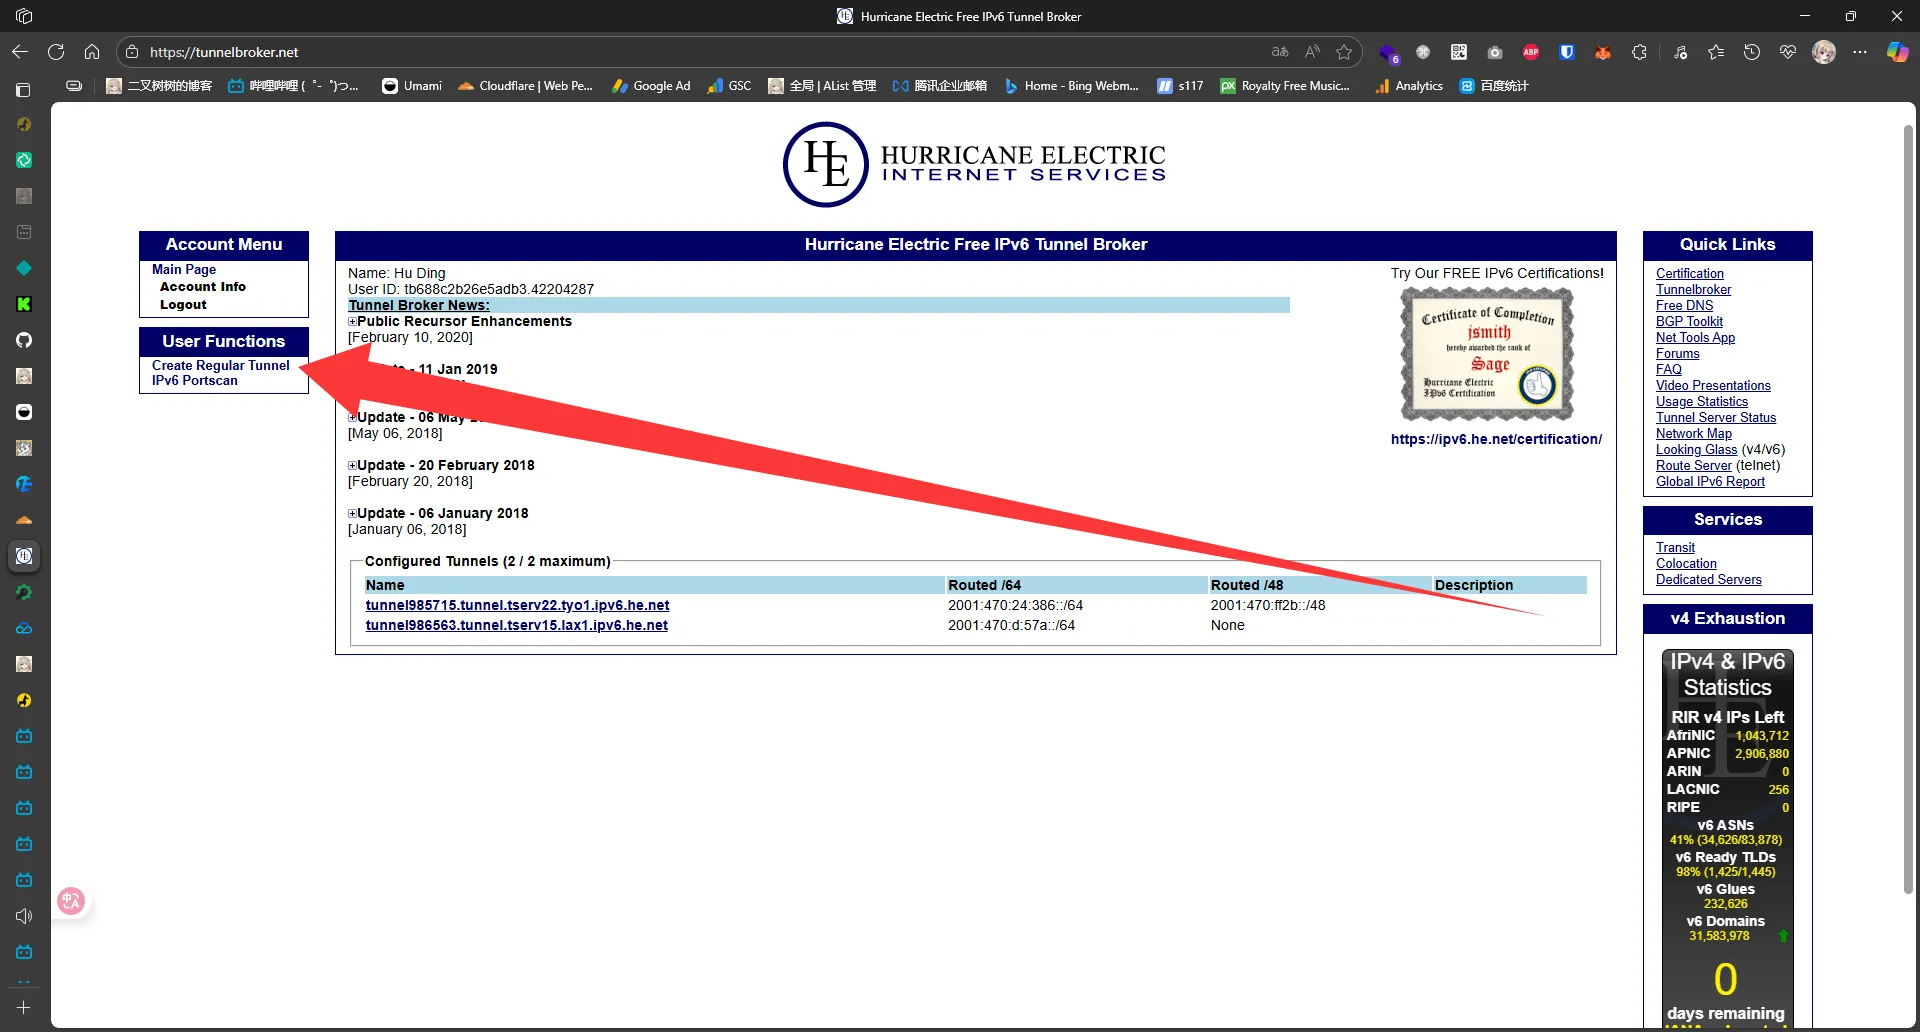
Task: Click the MetaMask fox extension icon
Action: (x=1603, y=52)
